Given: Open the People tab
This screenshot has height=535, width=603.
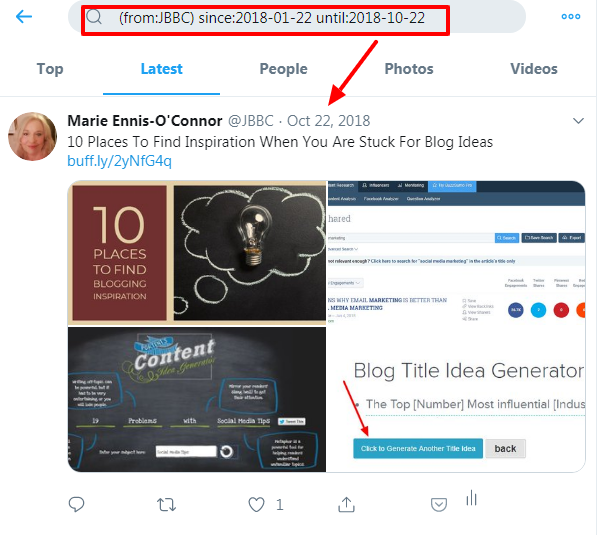Looking at the screenshot, I should coord(283,69).
